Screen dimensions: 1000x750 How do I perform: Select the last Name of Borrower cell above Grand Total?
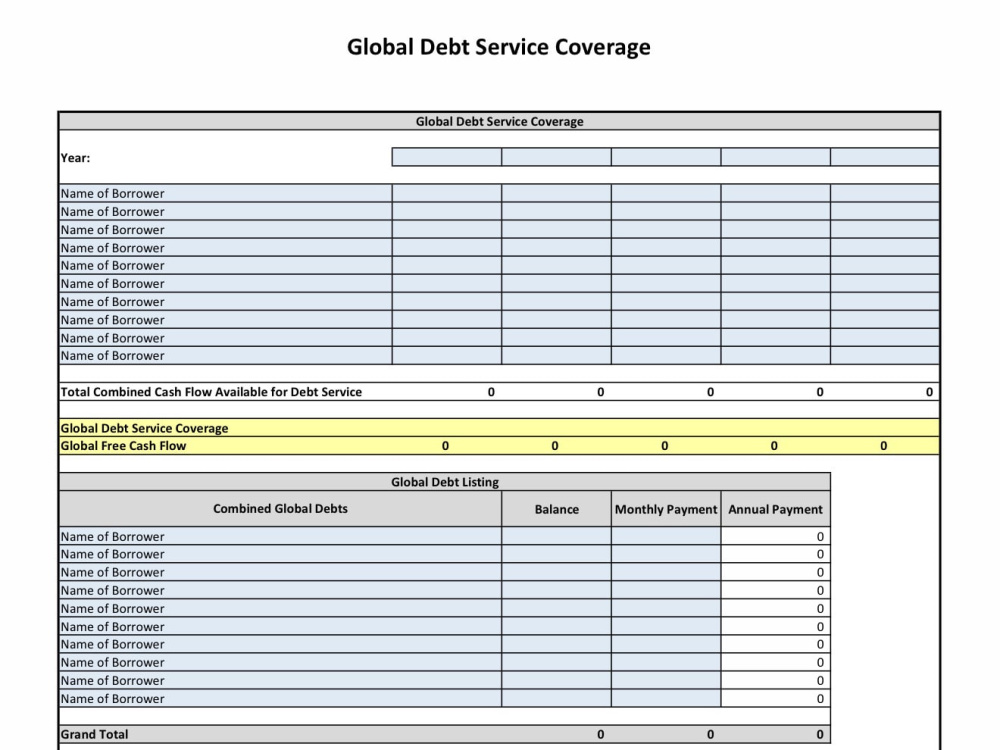(x=280, y=698)
